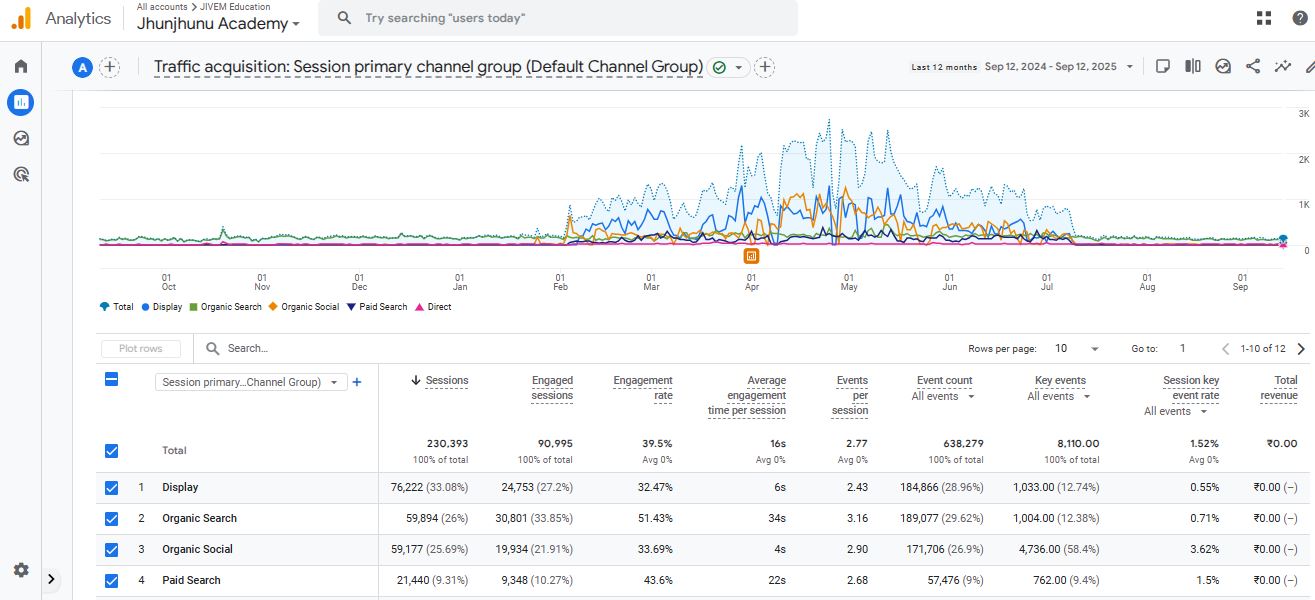Toggle the Paid Search legend item
The image size is (1315, 600).
coord(377,307)
